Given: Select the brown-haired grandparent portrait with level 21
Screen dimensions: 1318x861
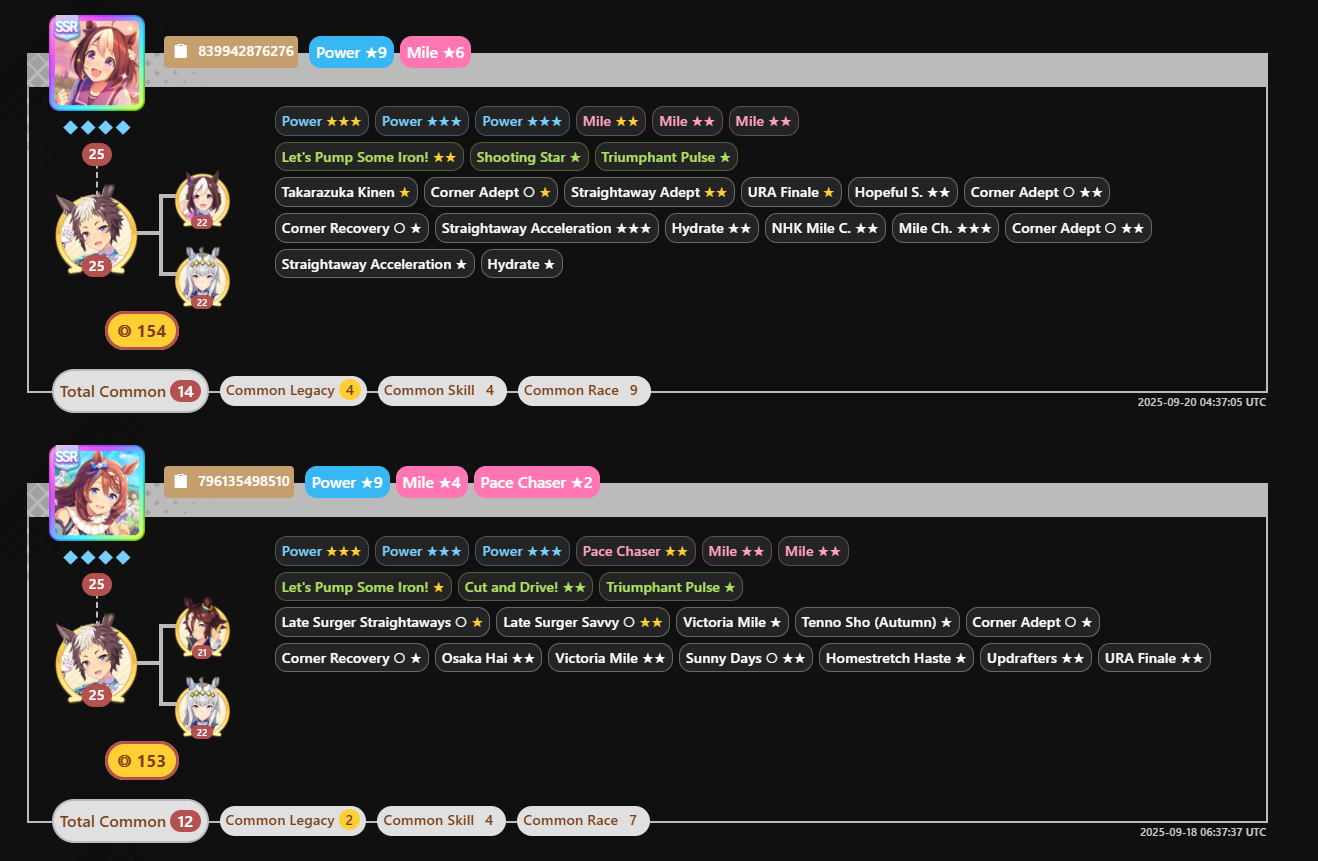Looking at the screenshot, I should tap(202, 629).
